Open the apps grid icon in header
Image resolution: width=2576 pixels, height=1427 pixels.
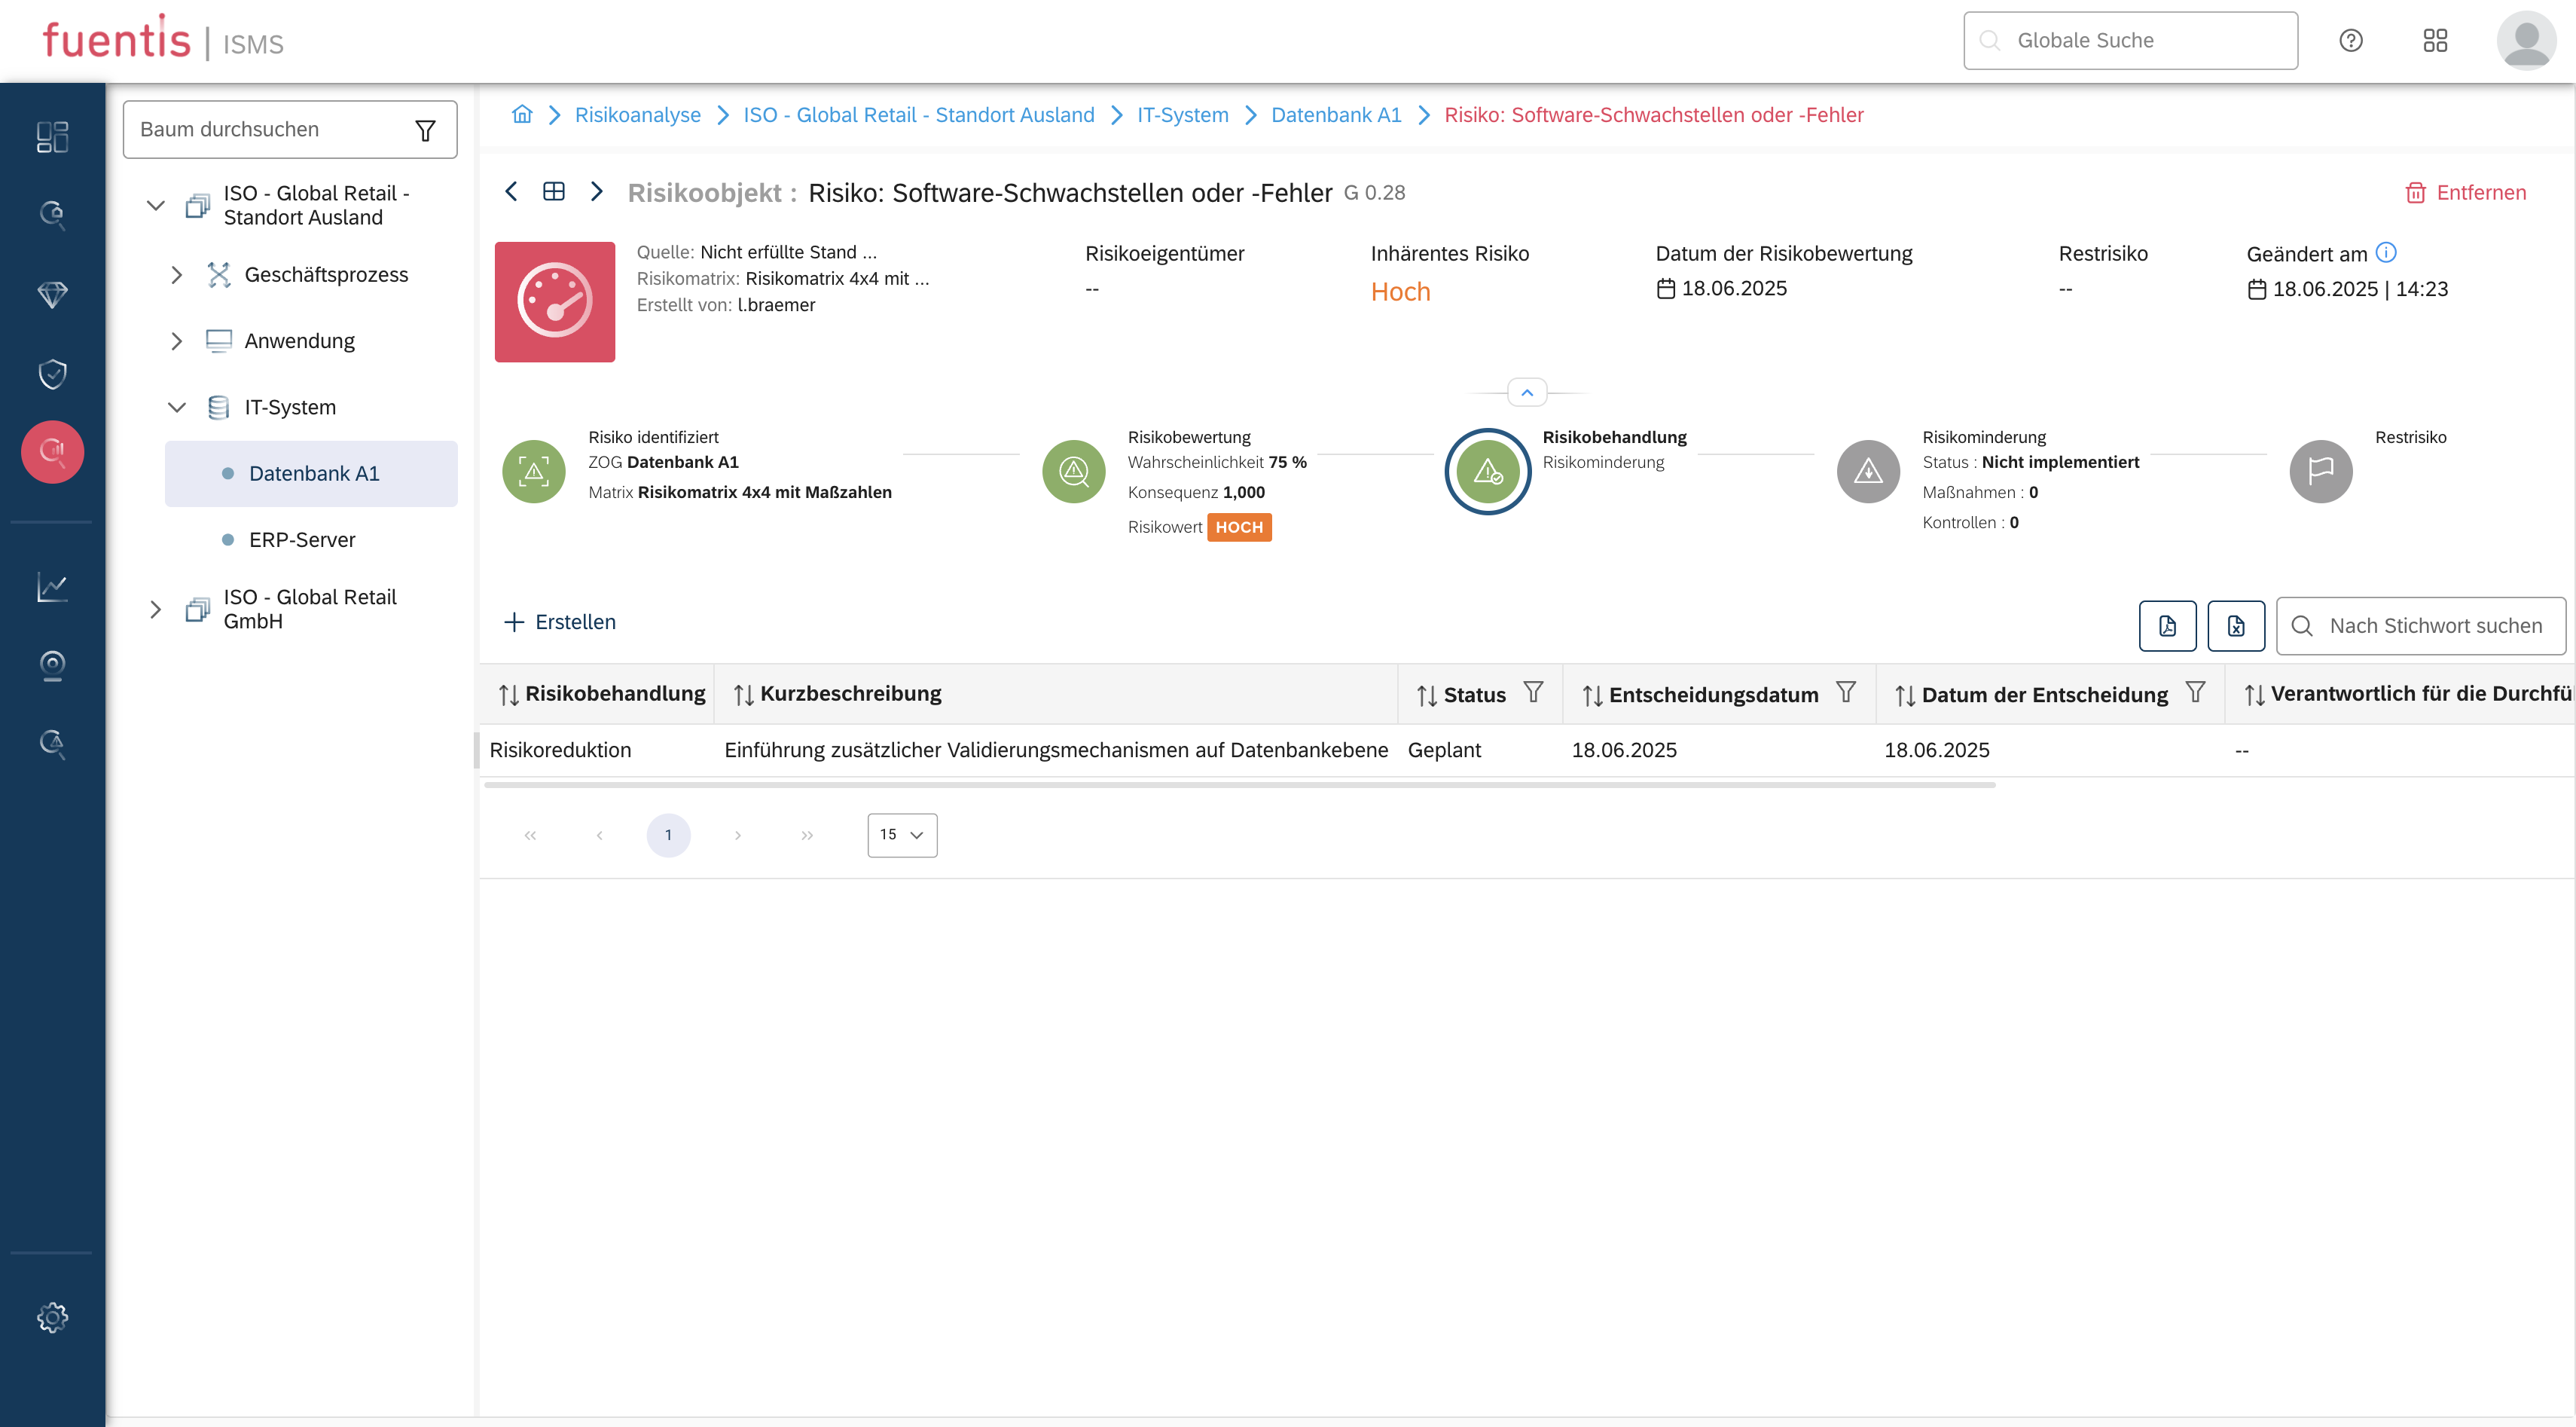coord(2435,41)
